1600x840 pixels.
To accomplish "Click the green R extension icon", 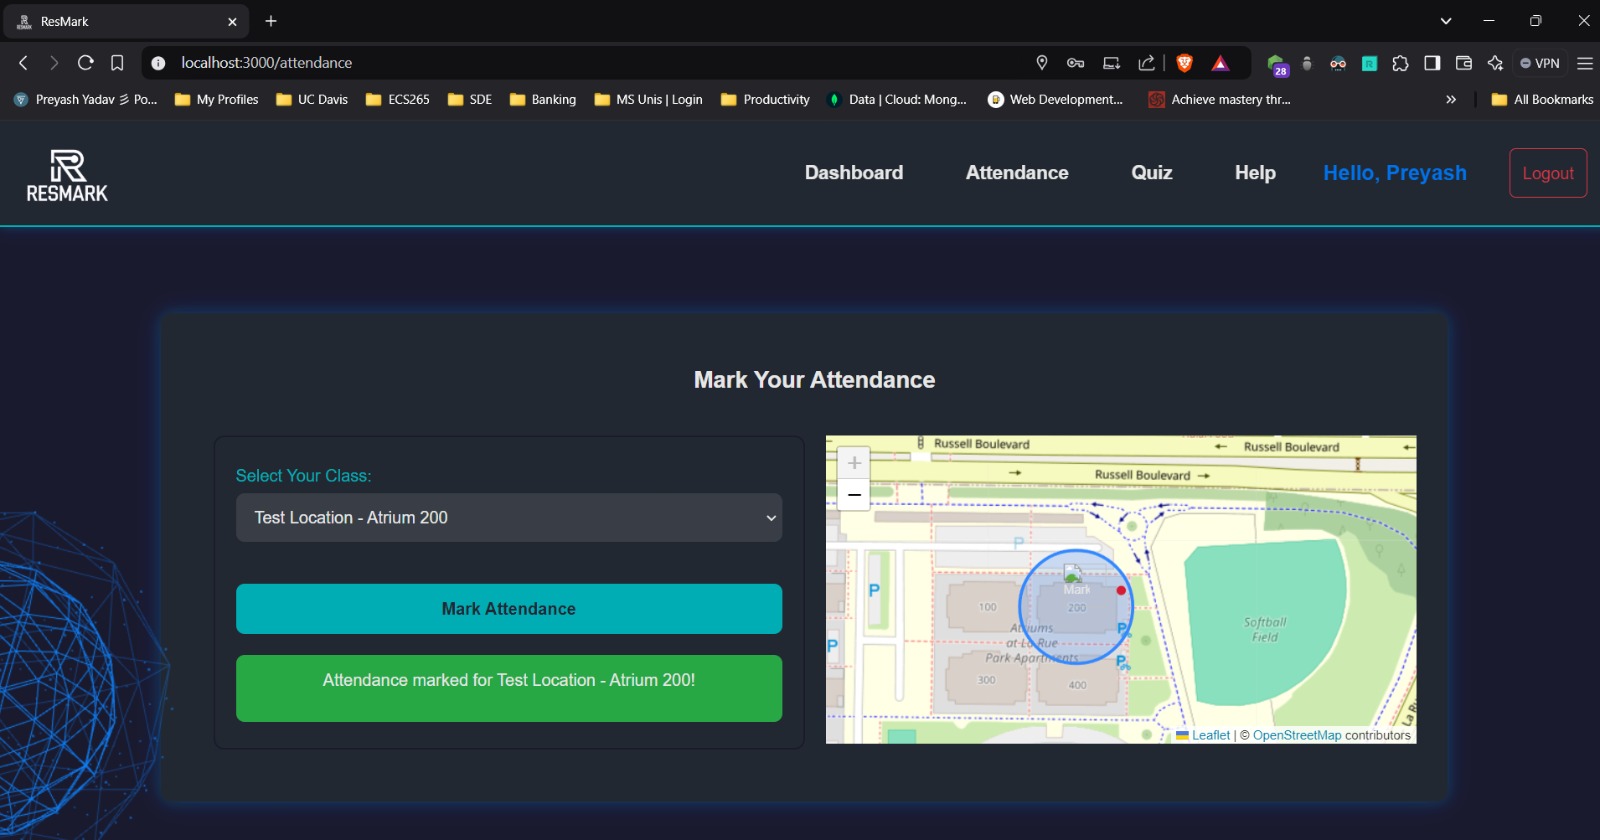I will (x=1370, y=63).
